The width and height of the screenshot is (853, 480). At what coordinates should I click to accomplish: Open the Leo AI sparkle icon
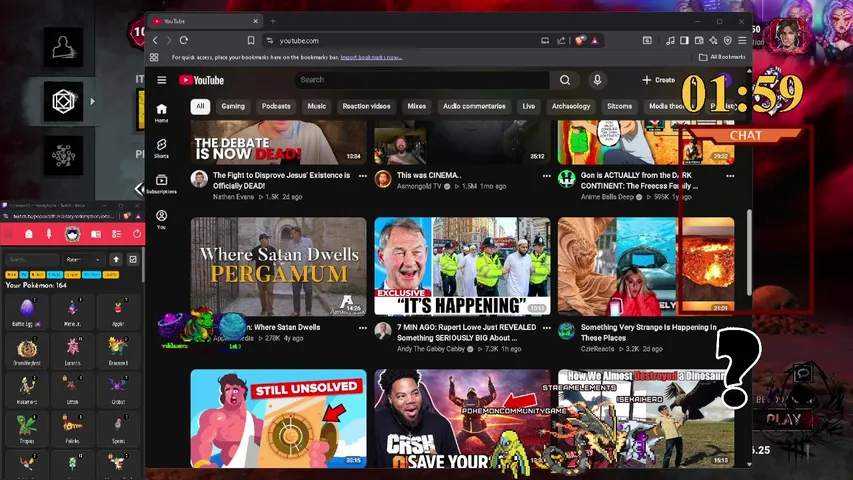(x=713, y=40)
